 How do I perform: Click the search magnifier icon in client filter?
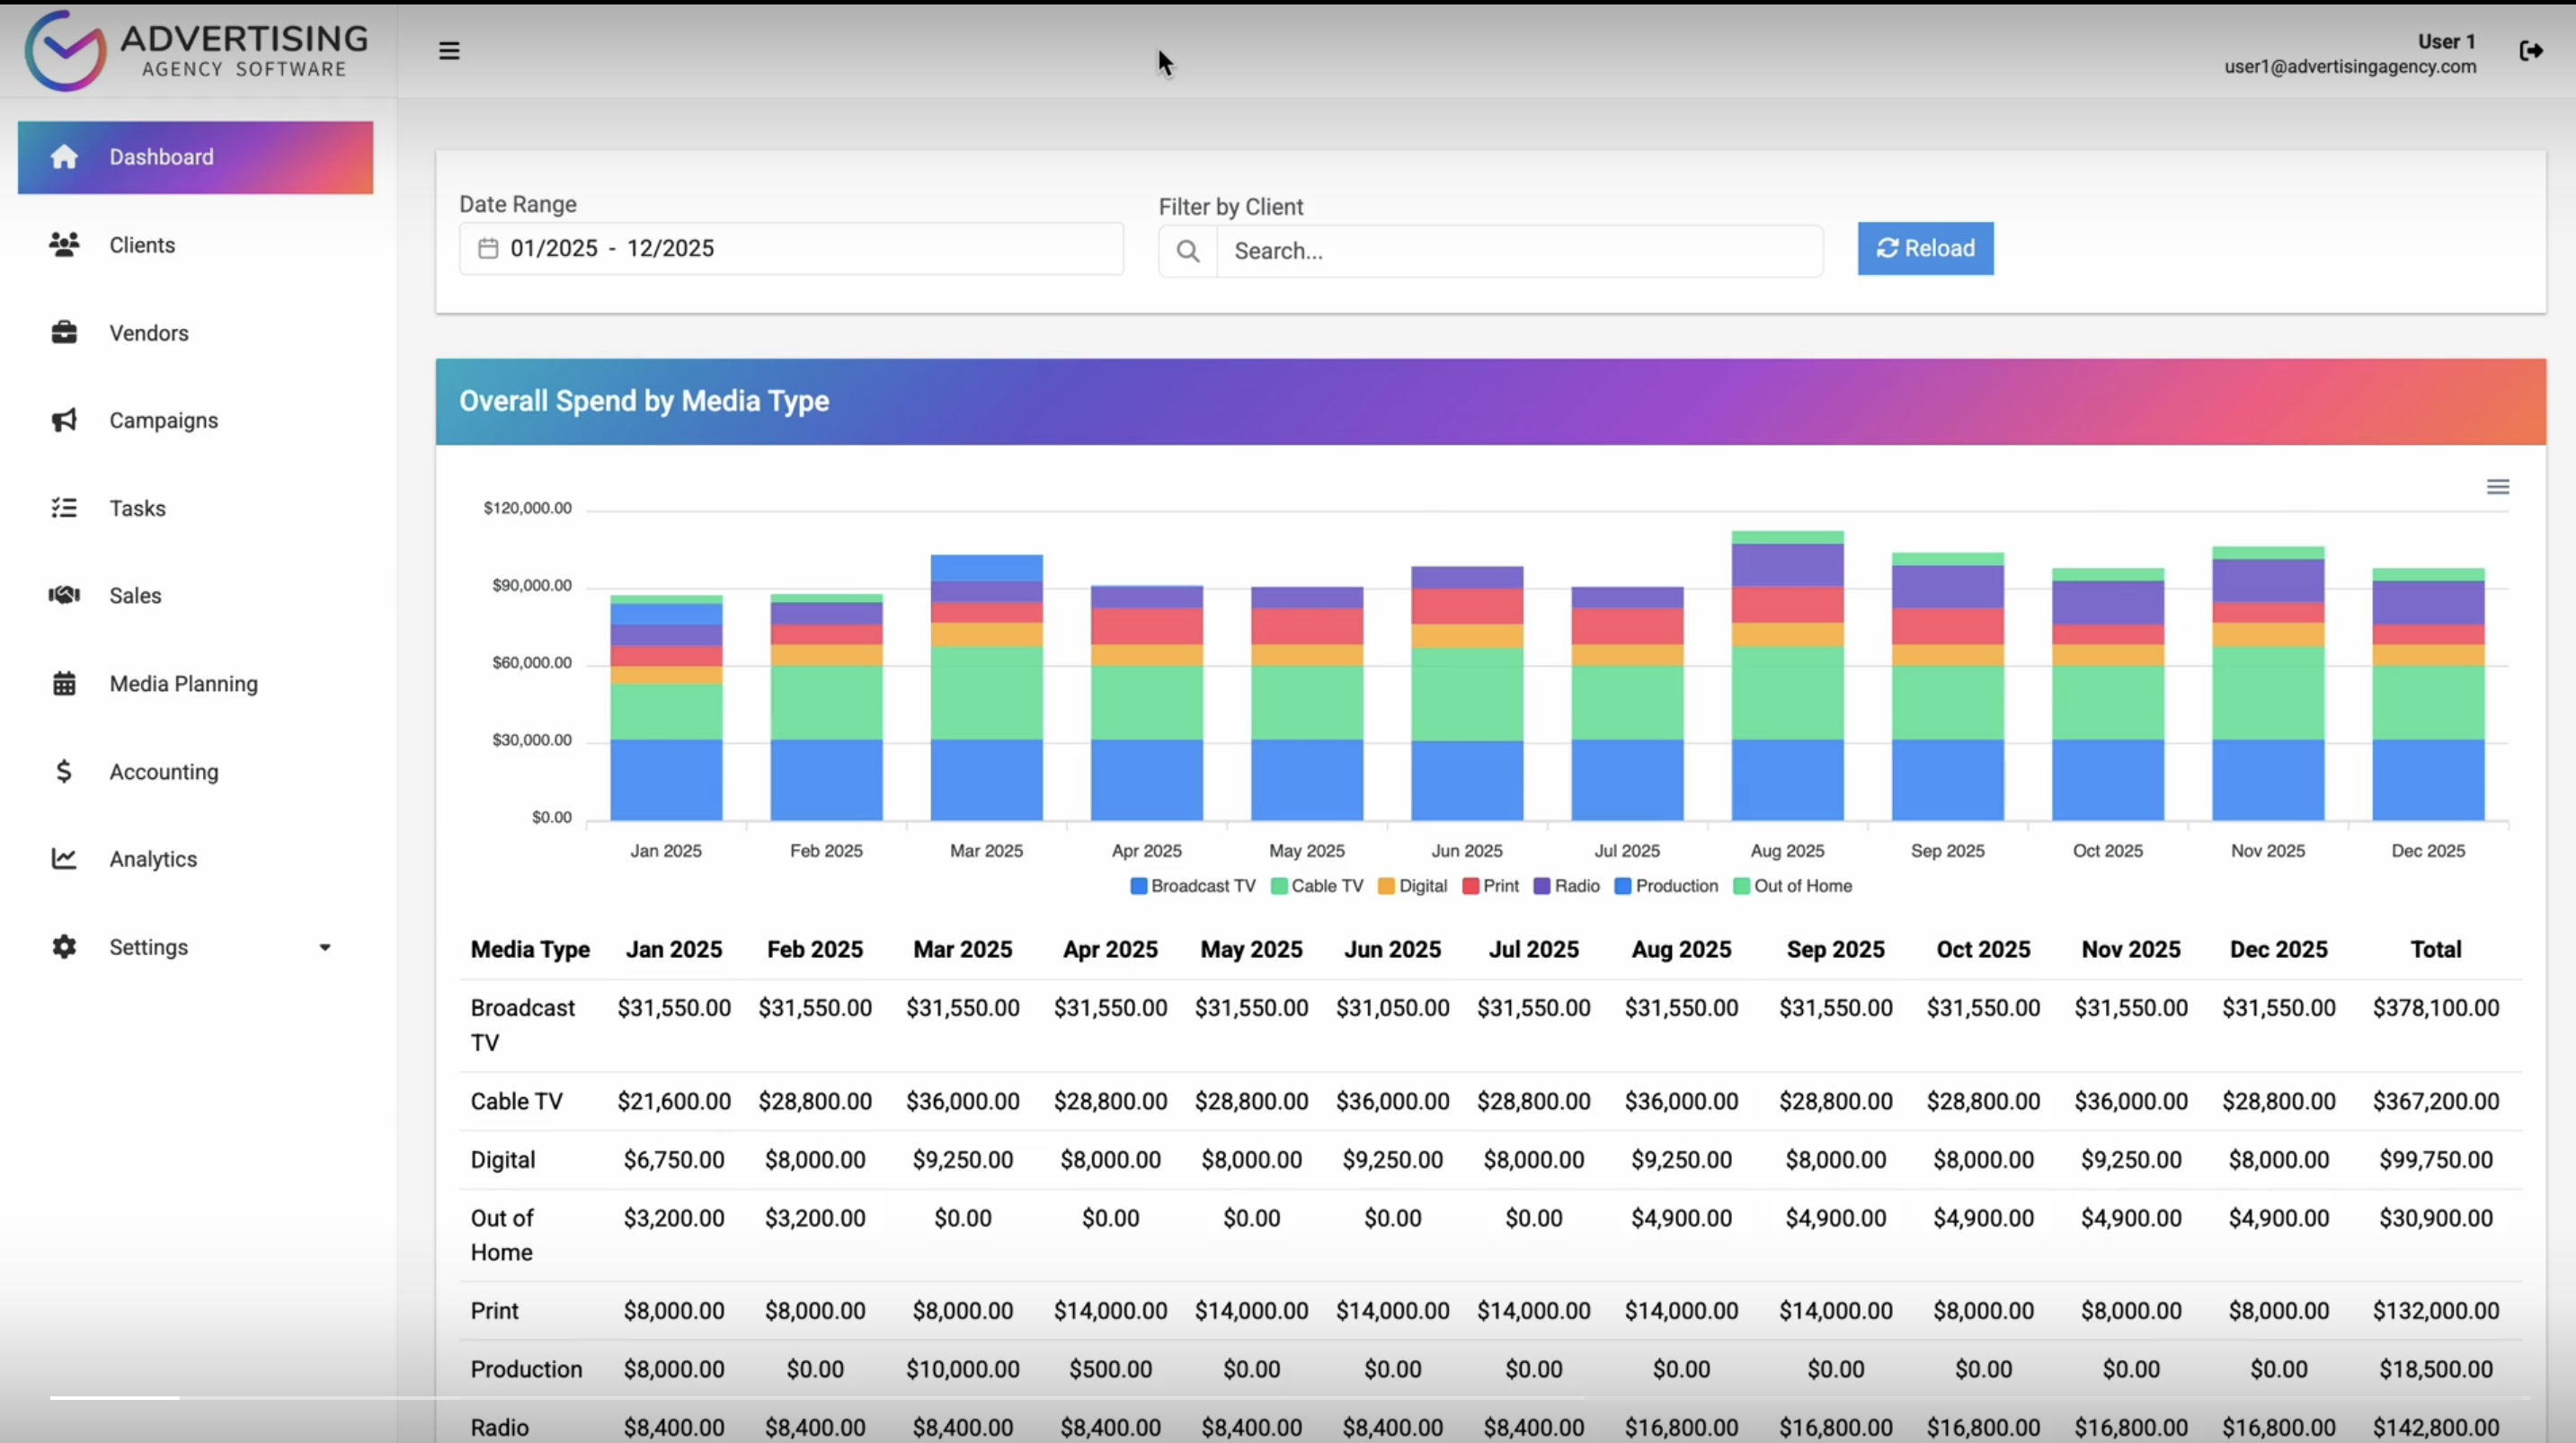pyautogui.click(x=1188, y=251)
